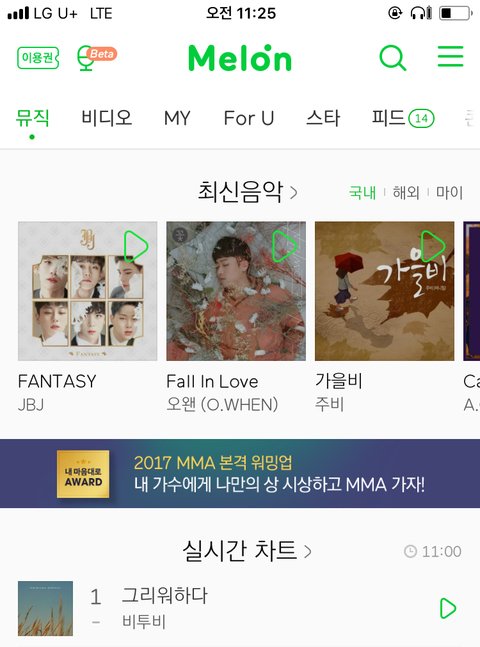The height and width of the screenshot is (647, 480).
Task: Open the Beta voice microphone icon
Action: click(97, 58)
